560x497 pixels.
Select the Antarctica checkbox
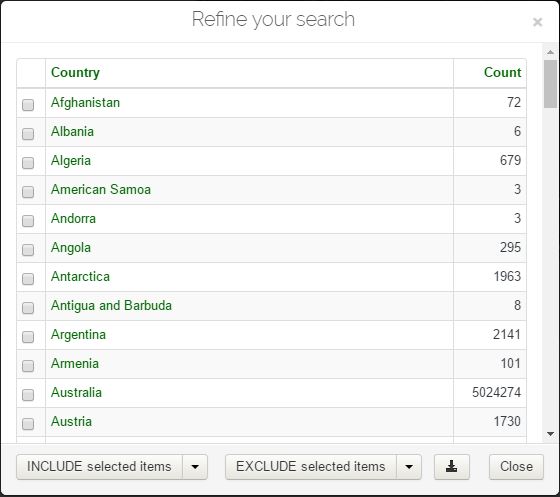(28, 279)
